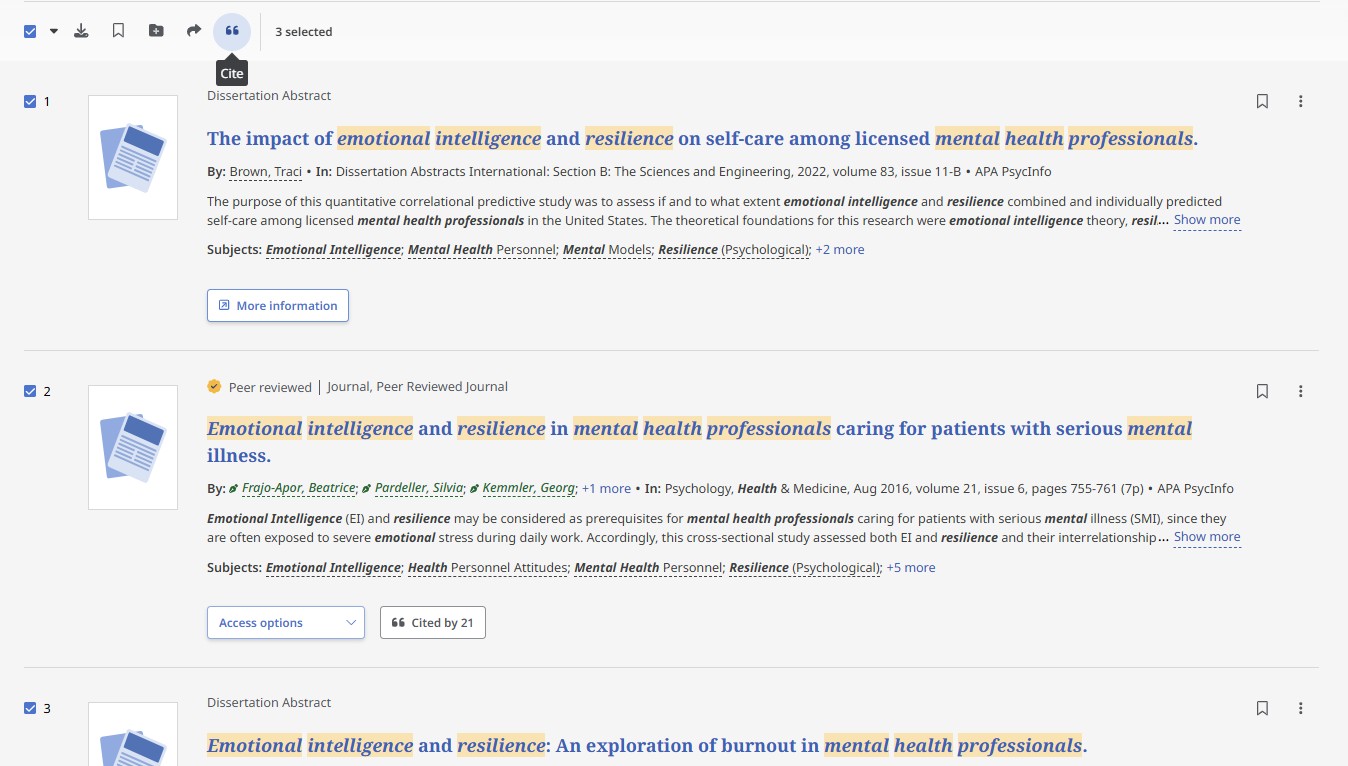Click the Cited by 21 button
Image resolution: width=1348 pixels, height=766 pixels.
click(x=433, y=622)
